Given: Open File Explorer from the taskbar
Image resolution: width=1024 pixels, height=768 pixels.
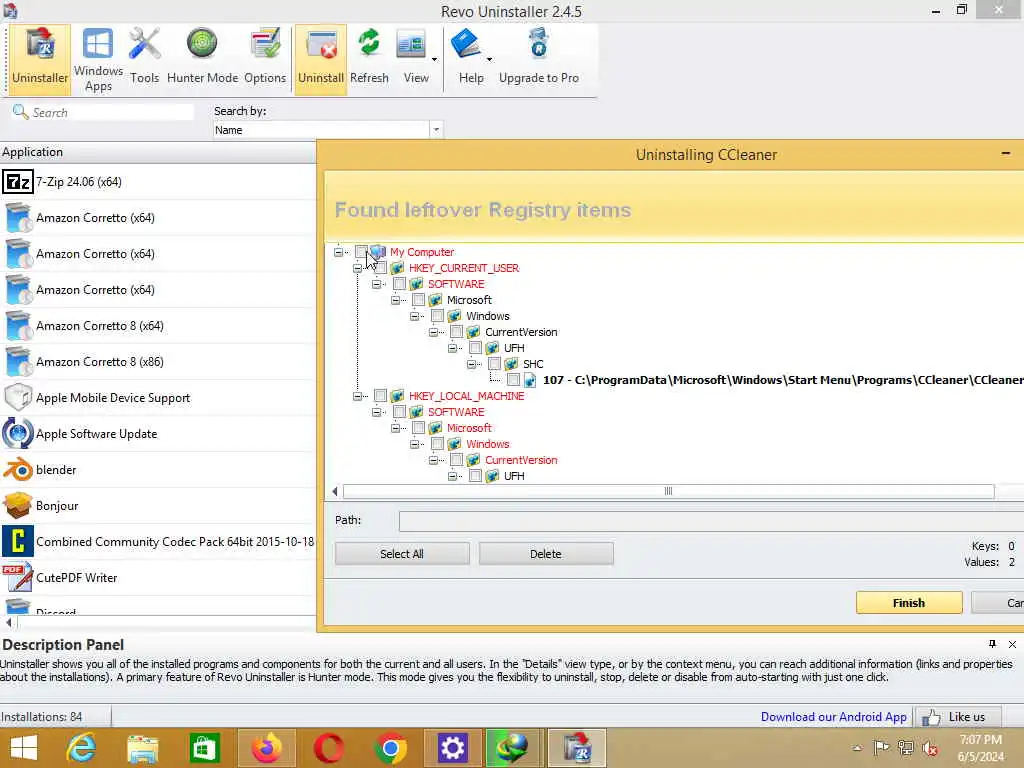Looking at the screenshot, I should point(142,748).
